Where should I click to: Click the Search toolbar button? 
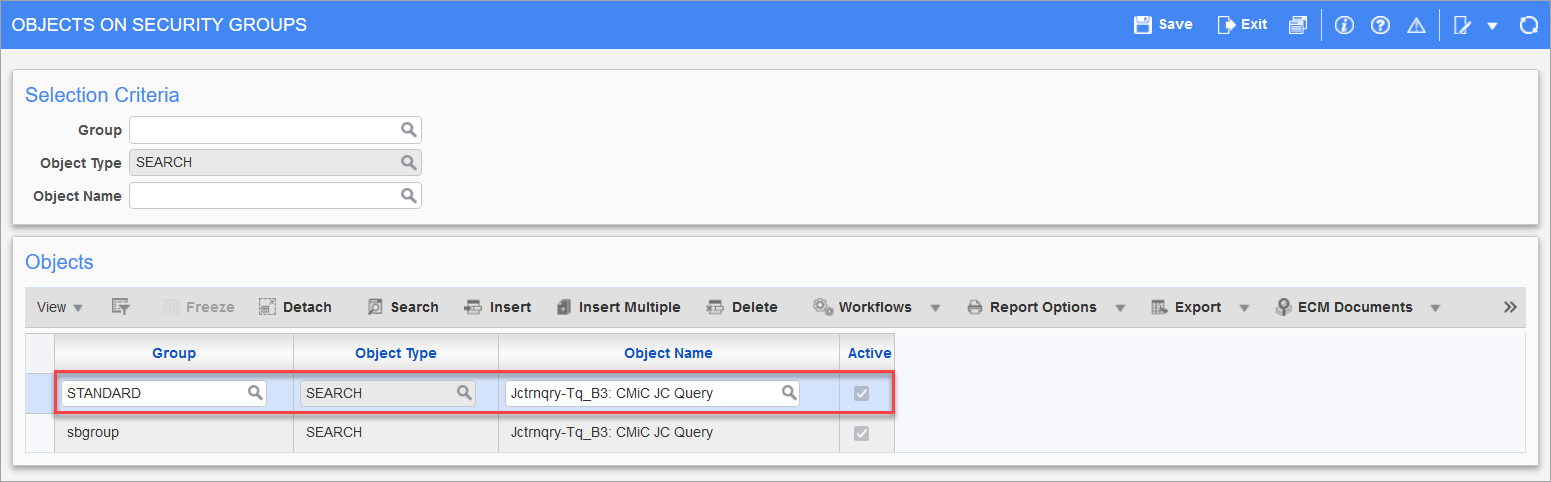403,307
